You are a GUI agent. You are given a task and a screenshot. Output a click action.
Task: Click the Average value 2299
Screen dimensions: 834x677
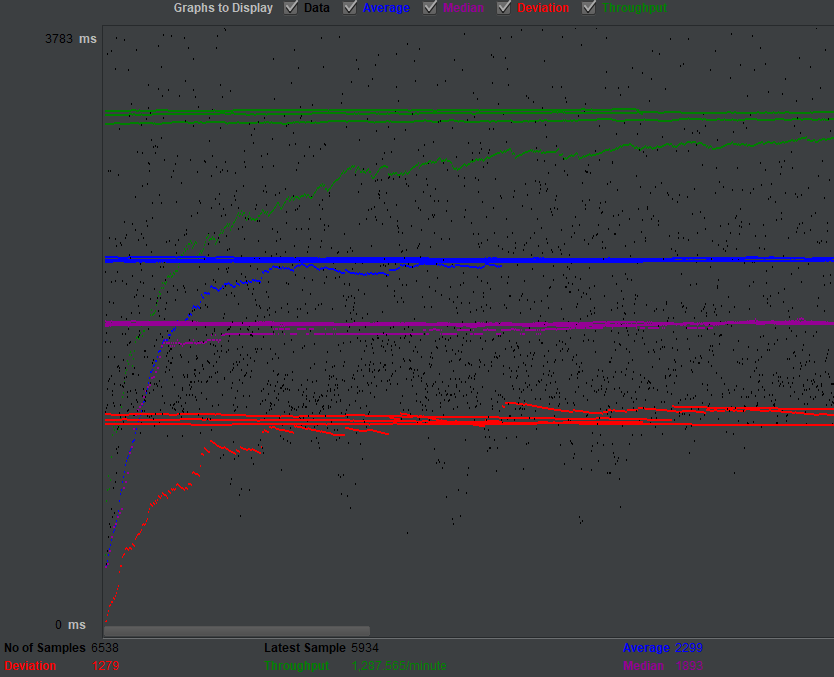coord(689,648)
